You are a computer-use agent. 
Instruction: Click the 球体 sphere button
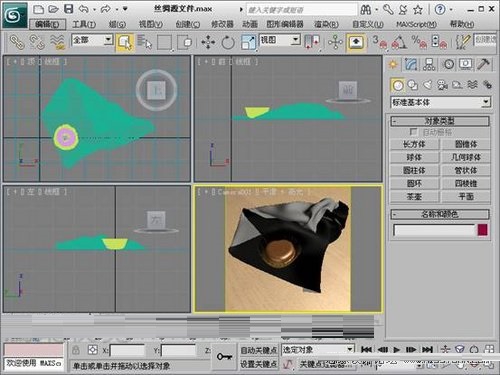coord(414,157)
